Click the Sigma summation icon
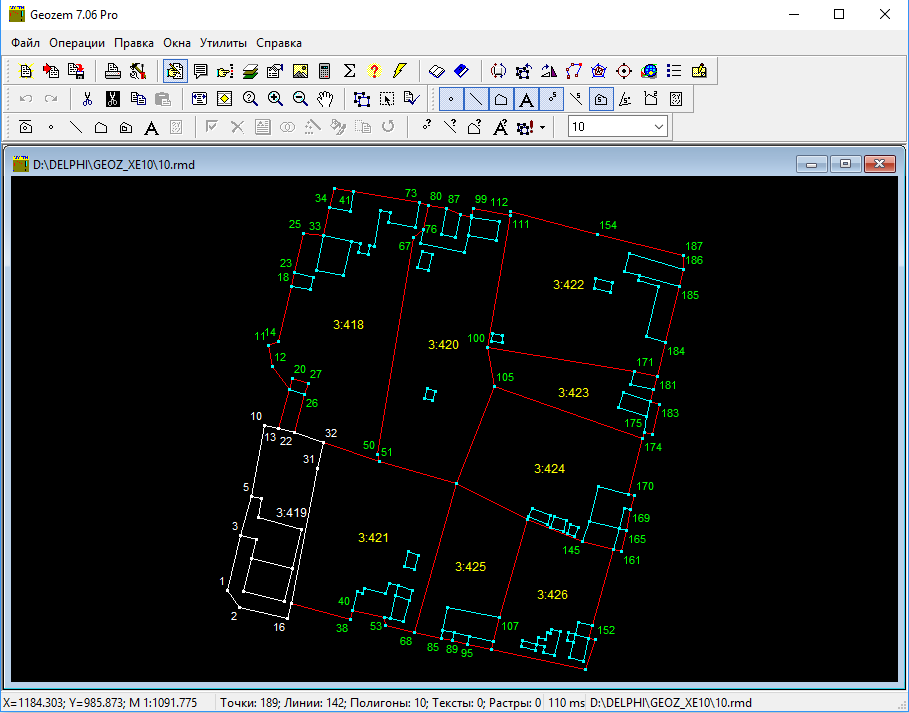Viewport: 909px width, 713px height. point(350,71)
